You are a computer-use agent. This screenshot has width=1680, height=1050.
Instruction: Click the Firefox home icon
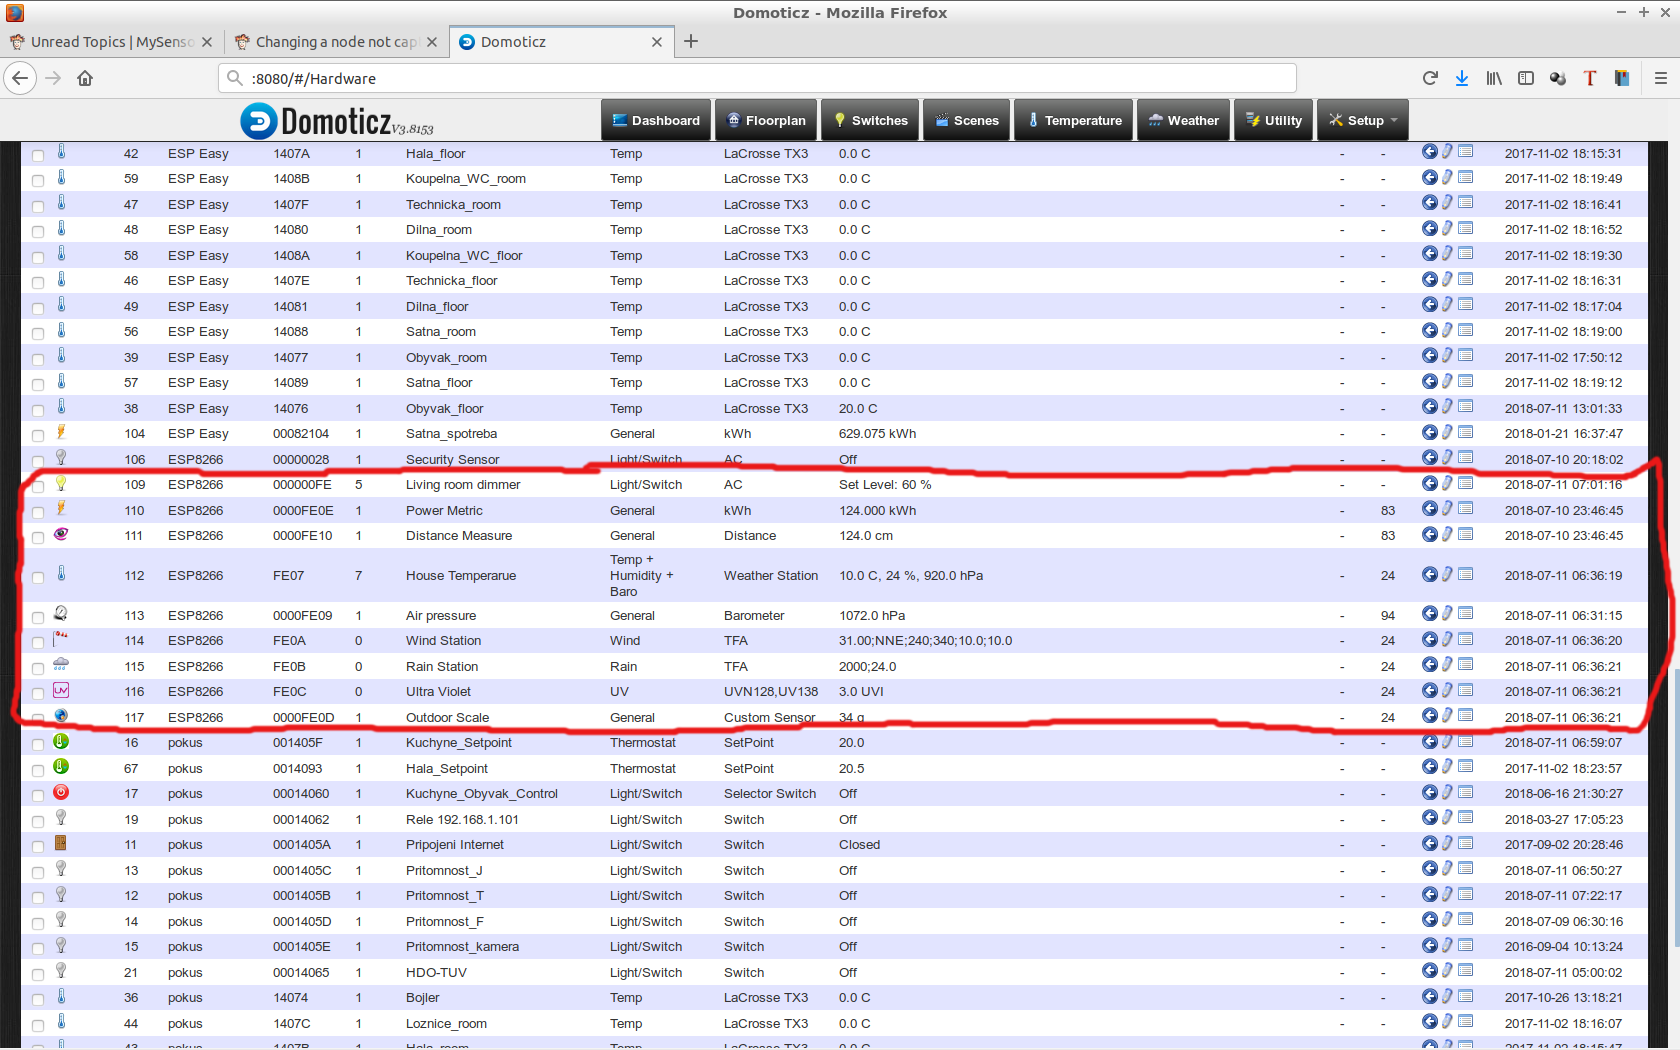coord(85,78)
